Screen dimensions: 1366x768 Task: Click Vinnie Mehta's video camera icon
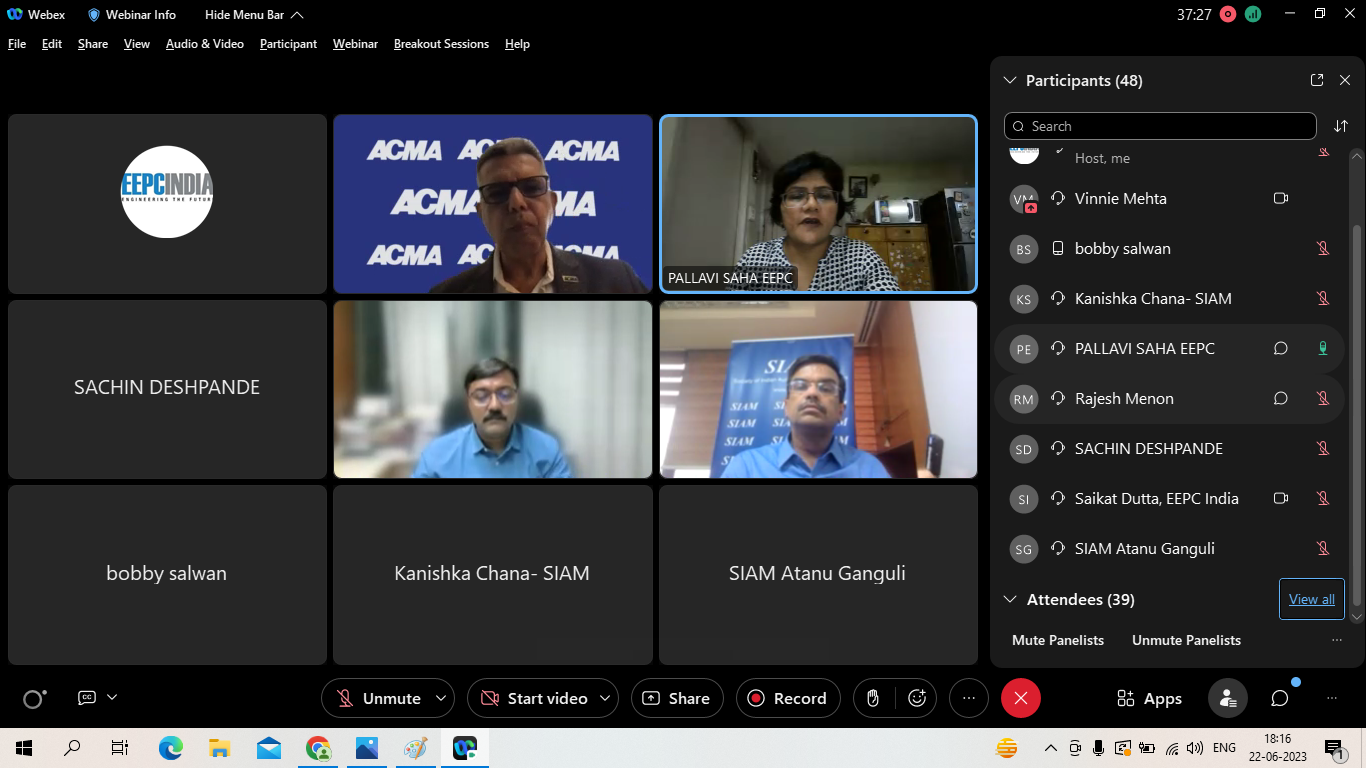[1281, 198]
